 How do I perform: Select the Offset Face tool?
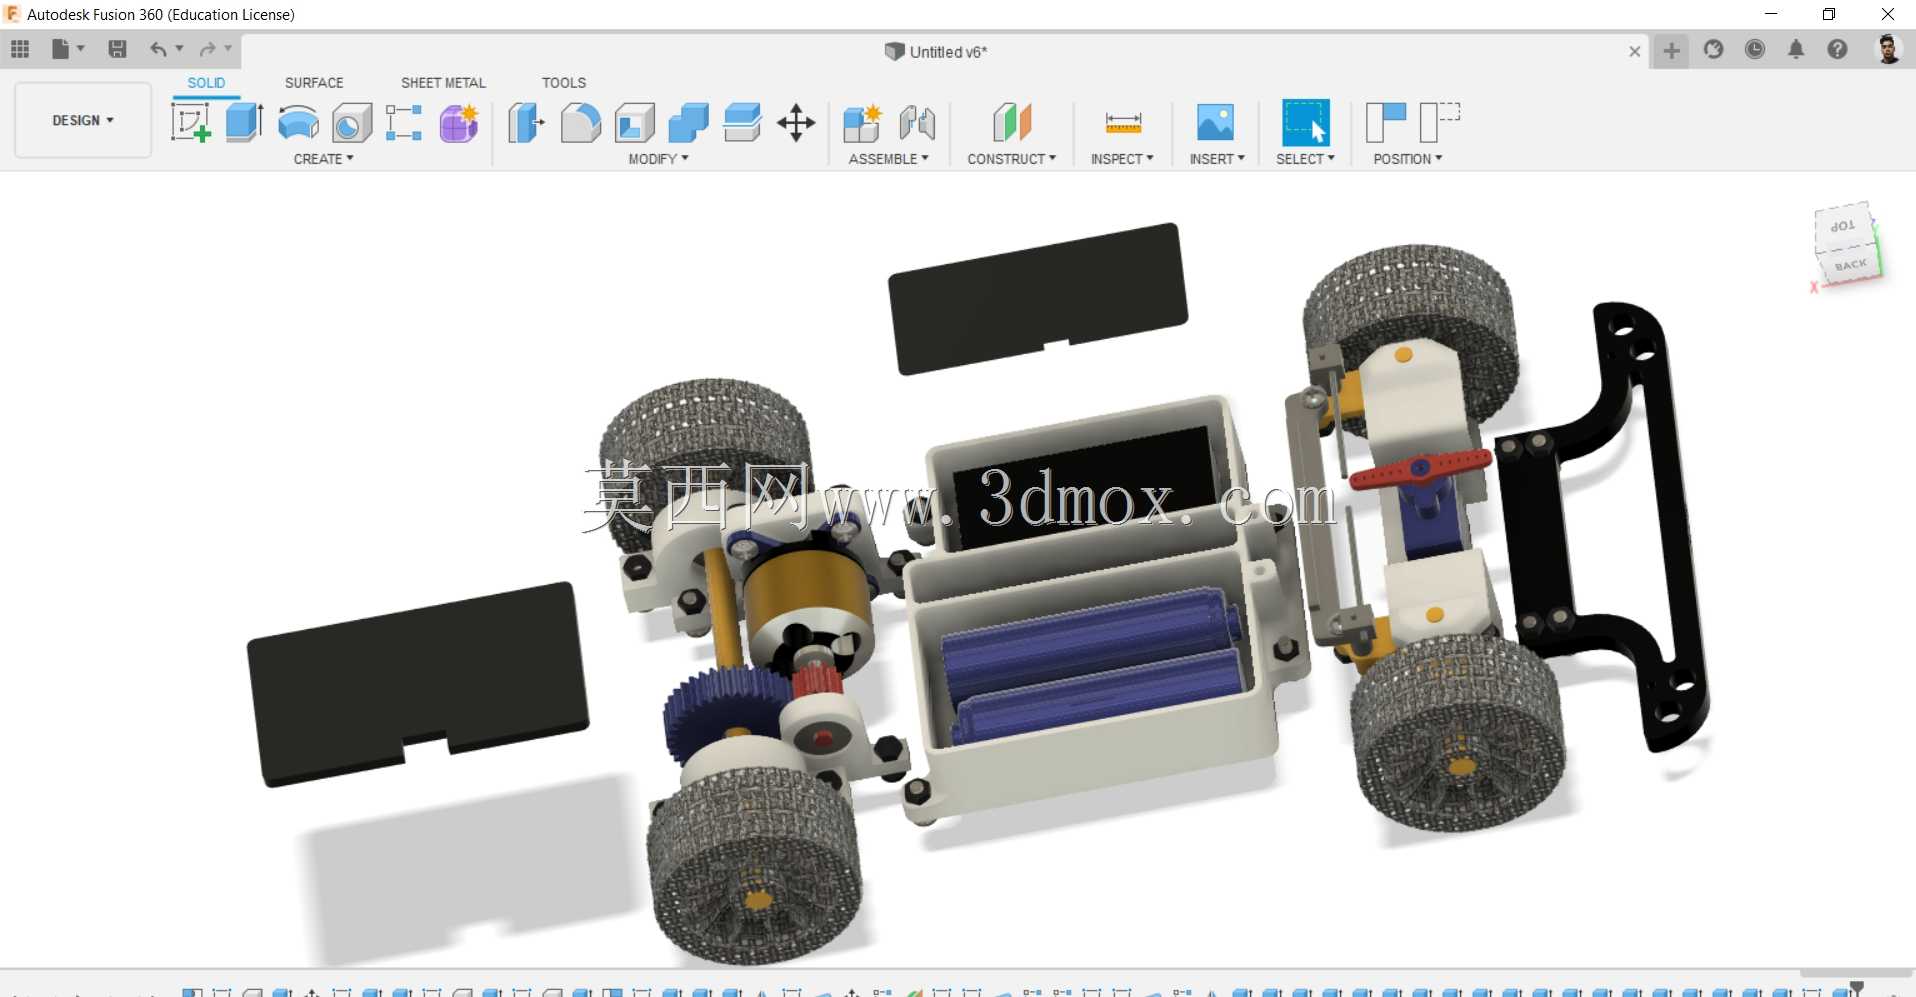(x=742, y=123)
